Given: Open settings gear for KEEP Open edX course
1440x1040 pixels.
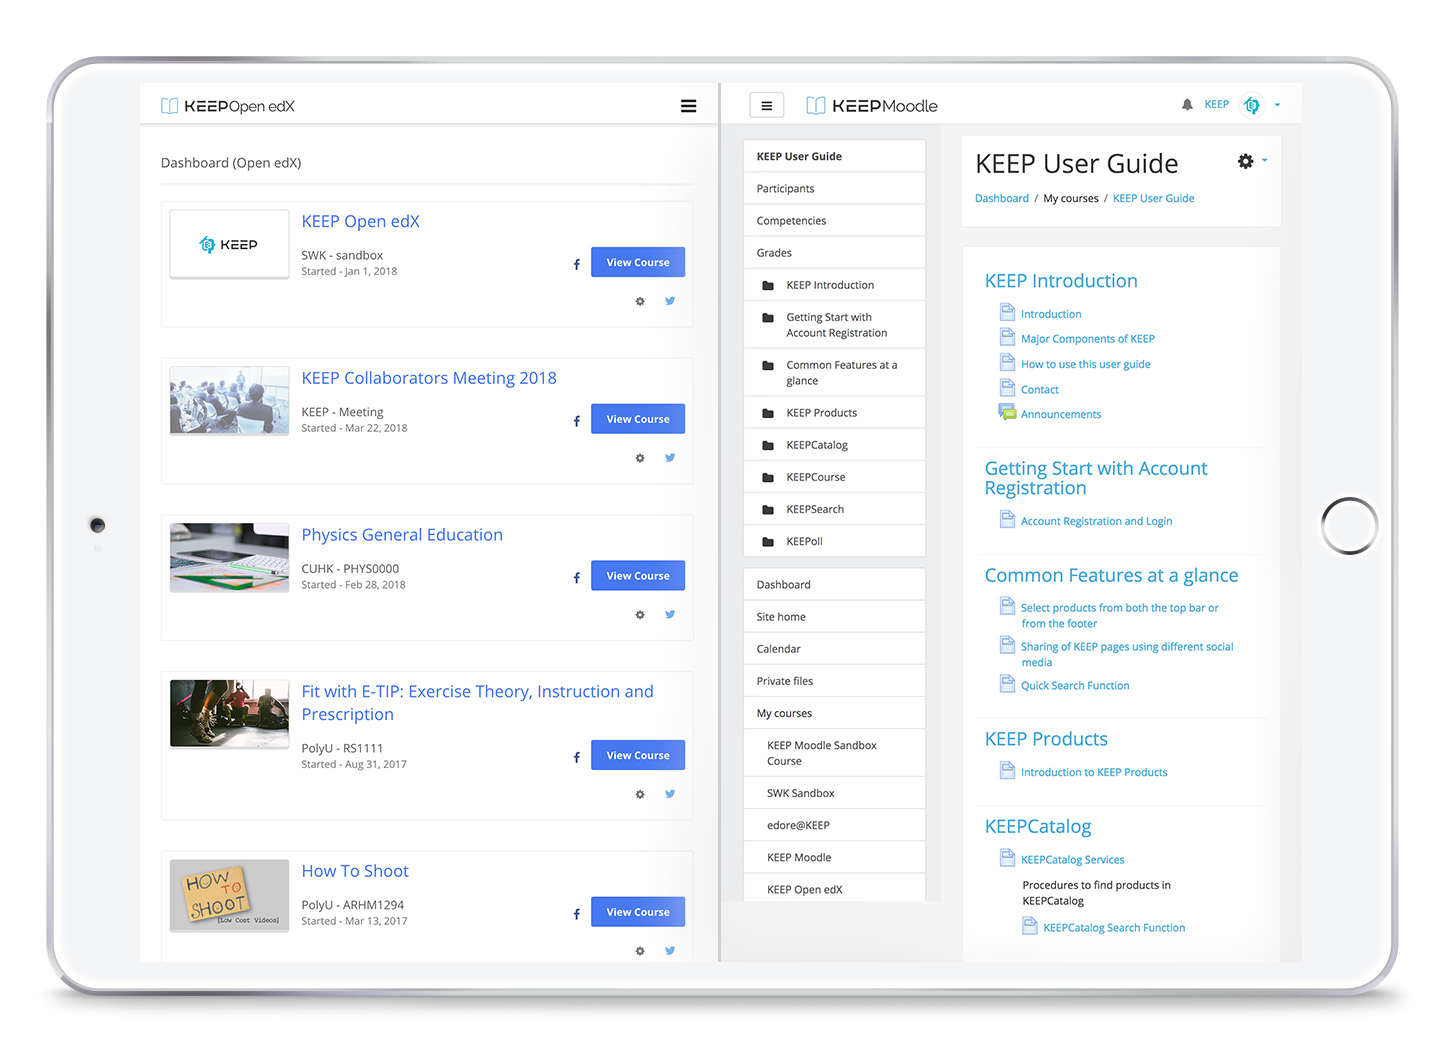Looking at the screenshot, I should click(640, 301).
